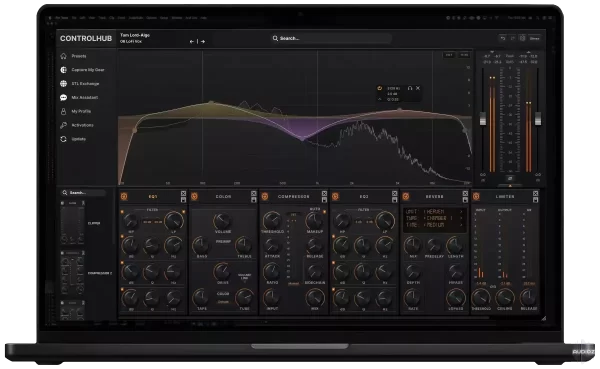This screenshot has width=600, height=369.
Task: Open EQ1 HP filter slope selector
Action: 147,222
